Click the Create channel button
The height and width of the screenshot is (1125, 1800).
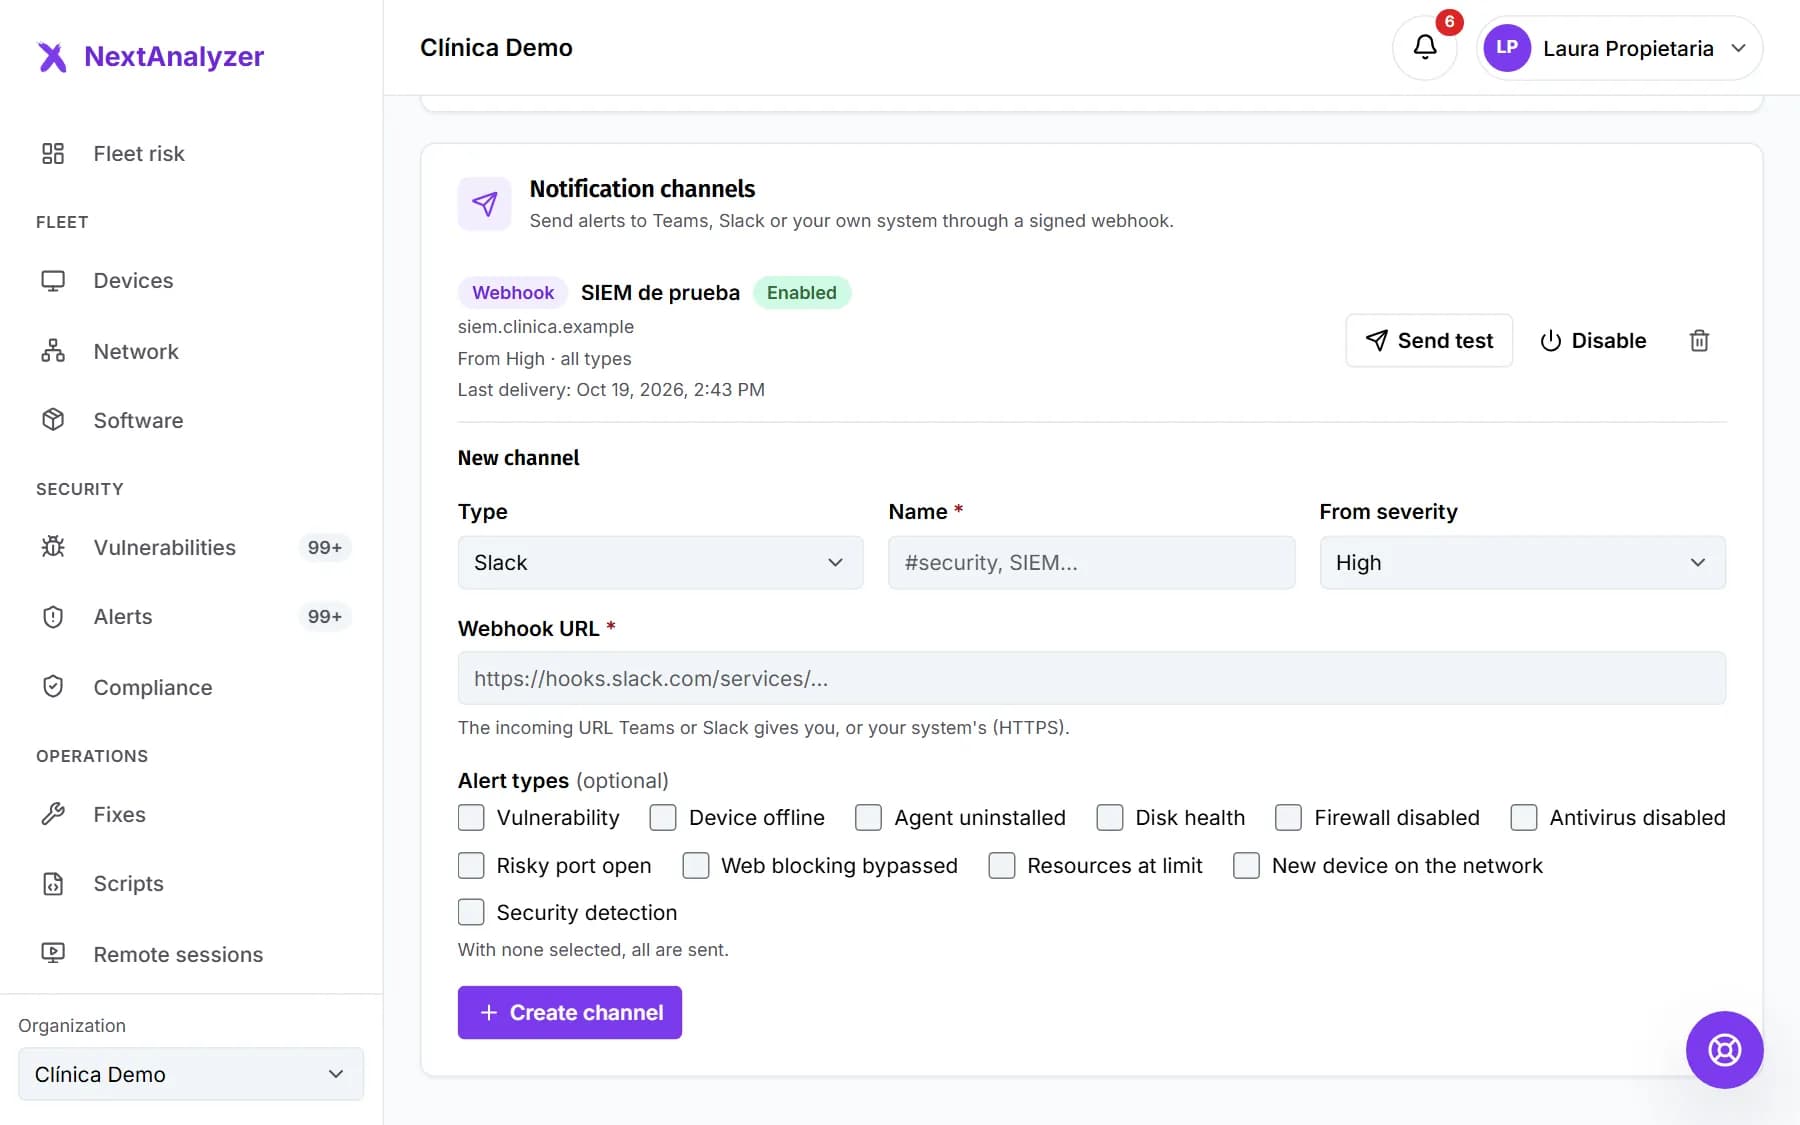tap(570, 1013)
